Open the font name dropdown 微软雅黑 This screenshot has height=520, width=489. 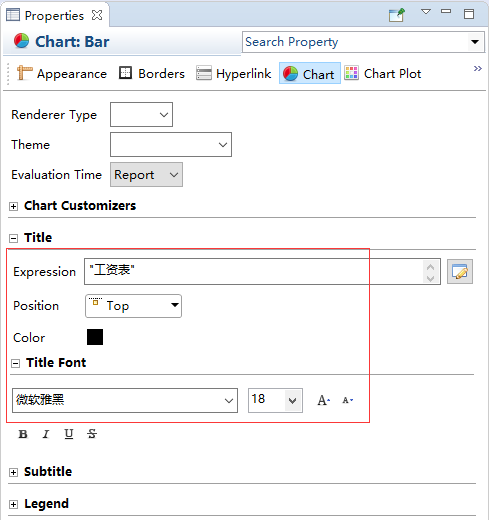click(x=125, y=400)
